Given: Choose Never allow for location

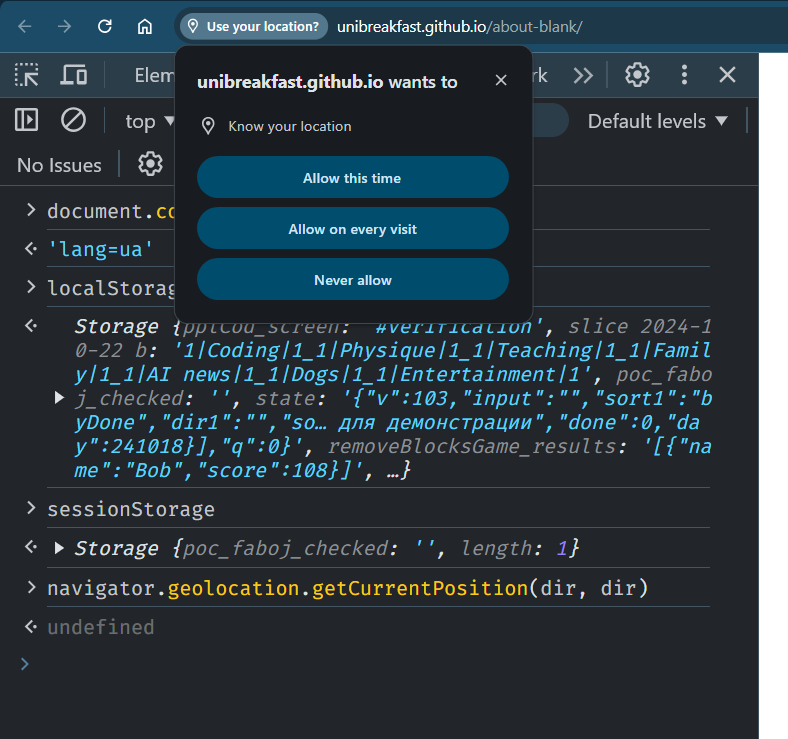Looking at the screenshot, I should pos(352,280).
